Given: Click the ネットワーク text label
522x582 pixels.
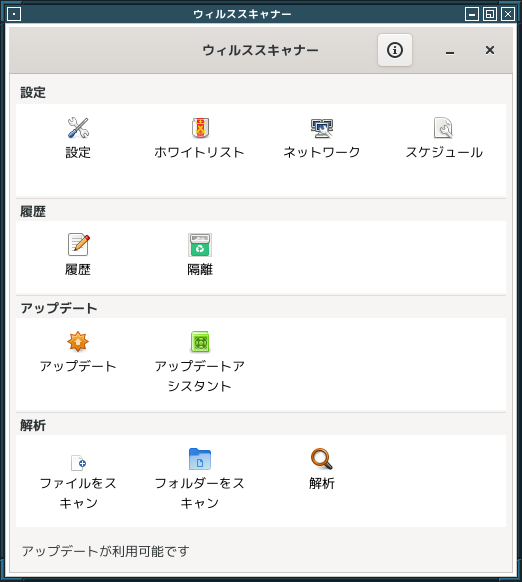Looking at the screenshot, I should coord(322,152).
